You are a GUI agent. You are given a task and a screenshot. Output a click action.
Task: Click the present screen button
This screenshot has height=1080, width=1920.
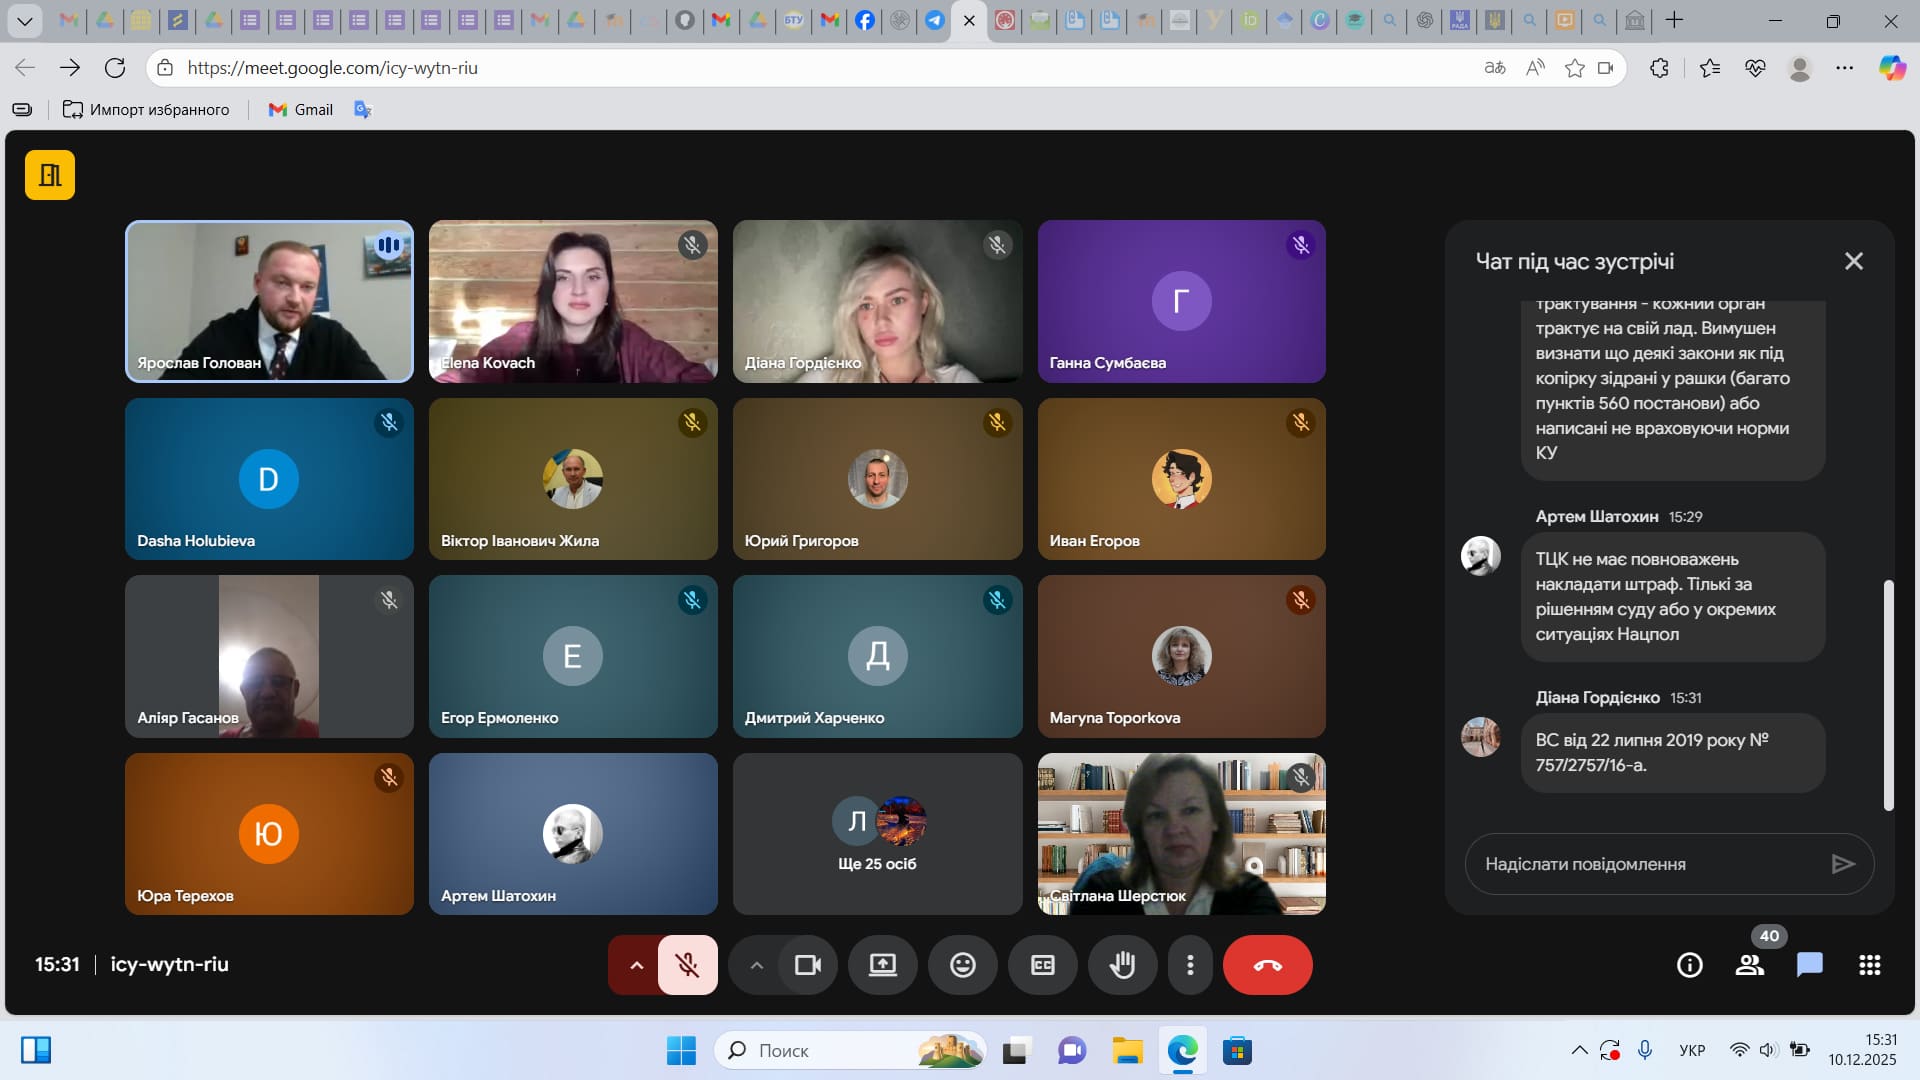pyautogui.click(x=882, y=965)
